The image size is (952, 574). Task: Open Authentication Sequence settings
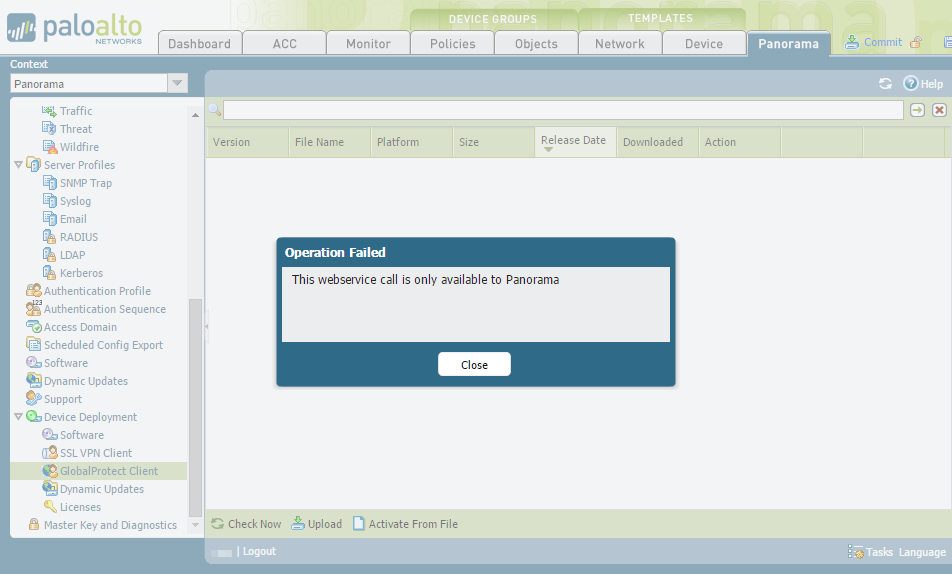[104, 309]
